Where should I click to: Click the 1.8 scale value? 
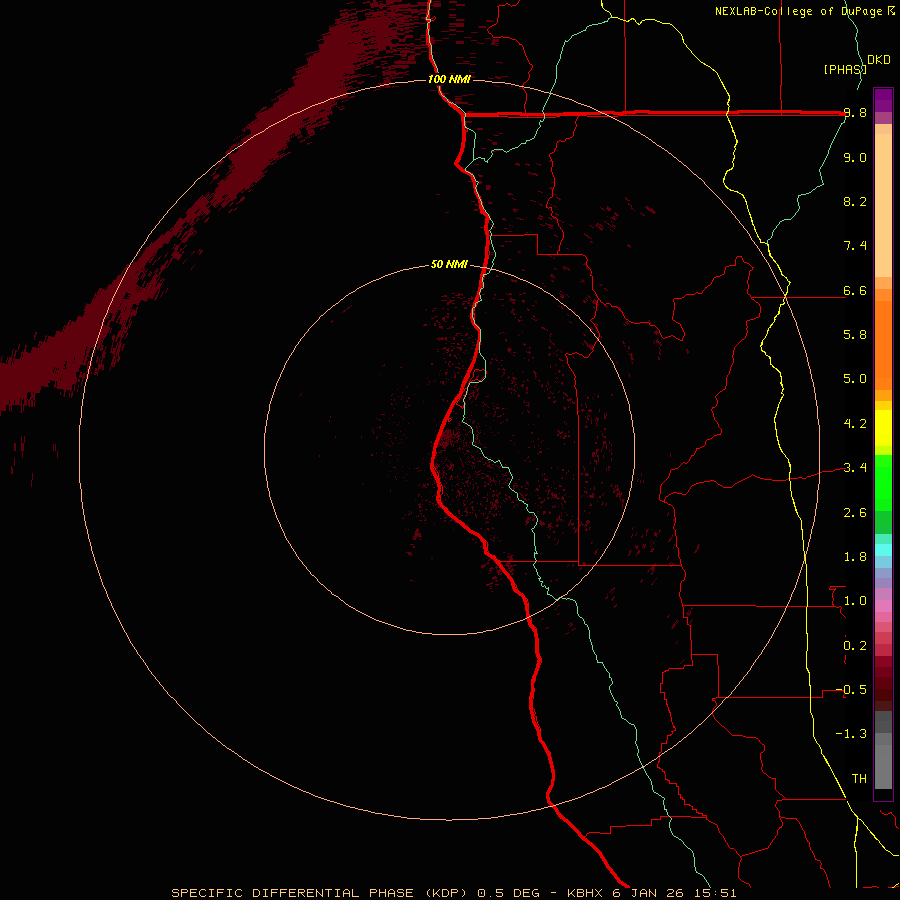click(855, 556)
